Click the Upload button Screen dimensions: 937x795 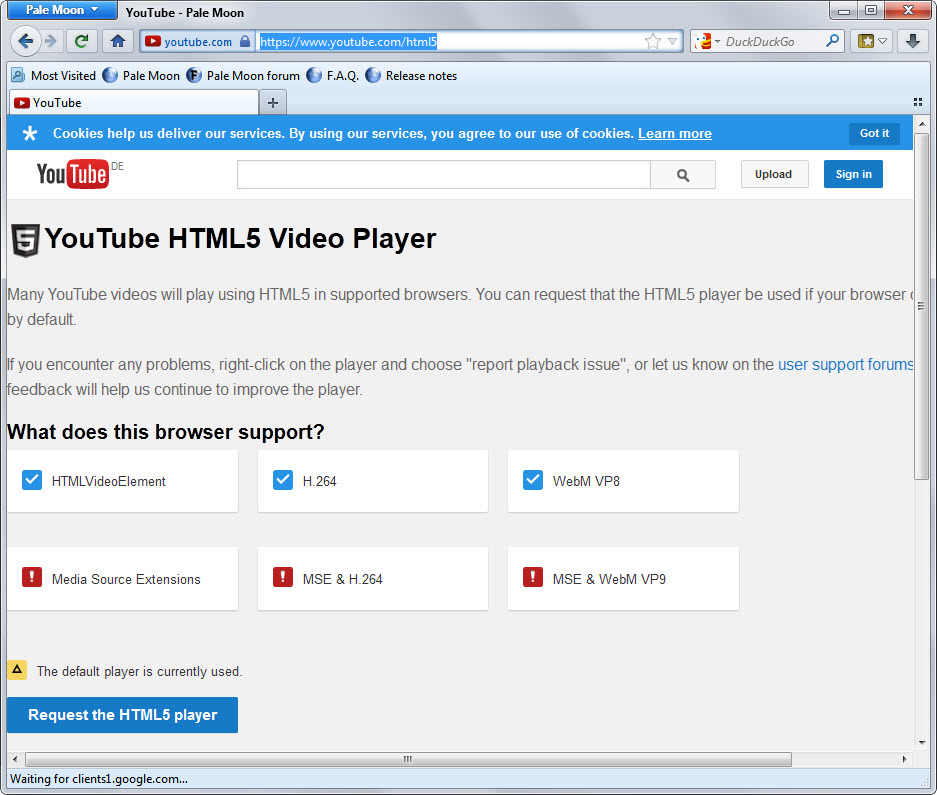pyautogui.click(x=774, y=174)
